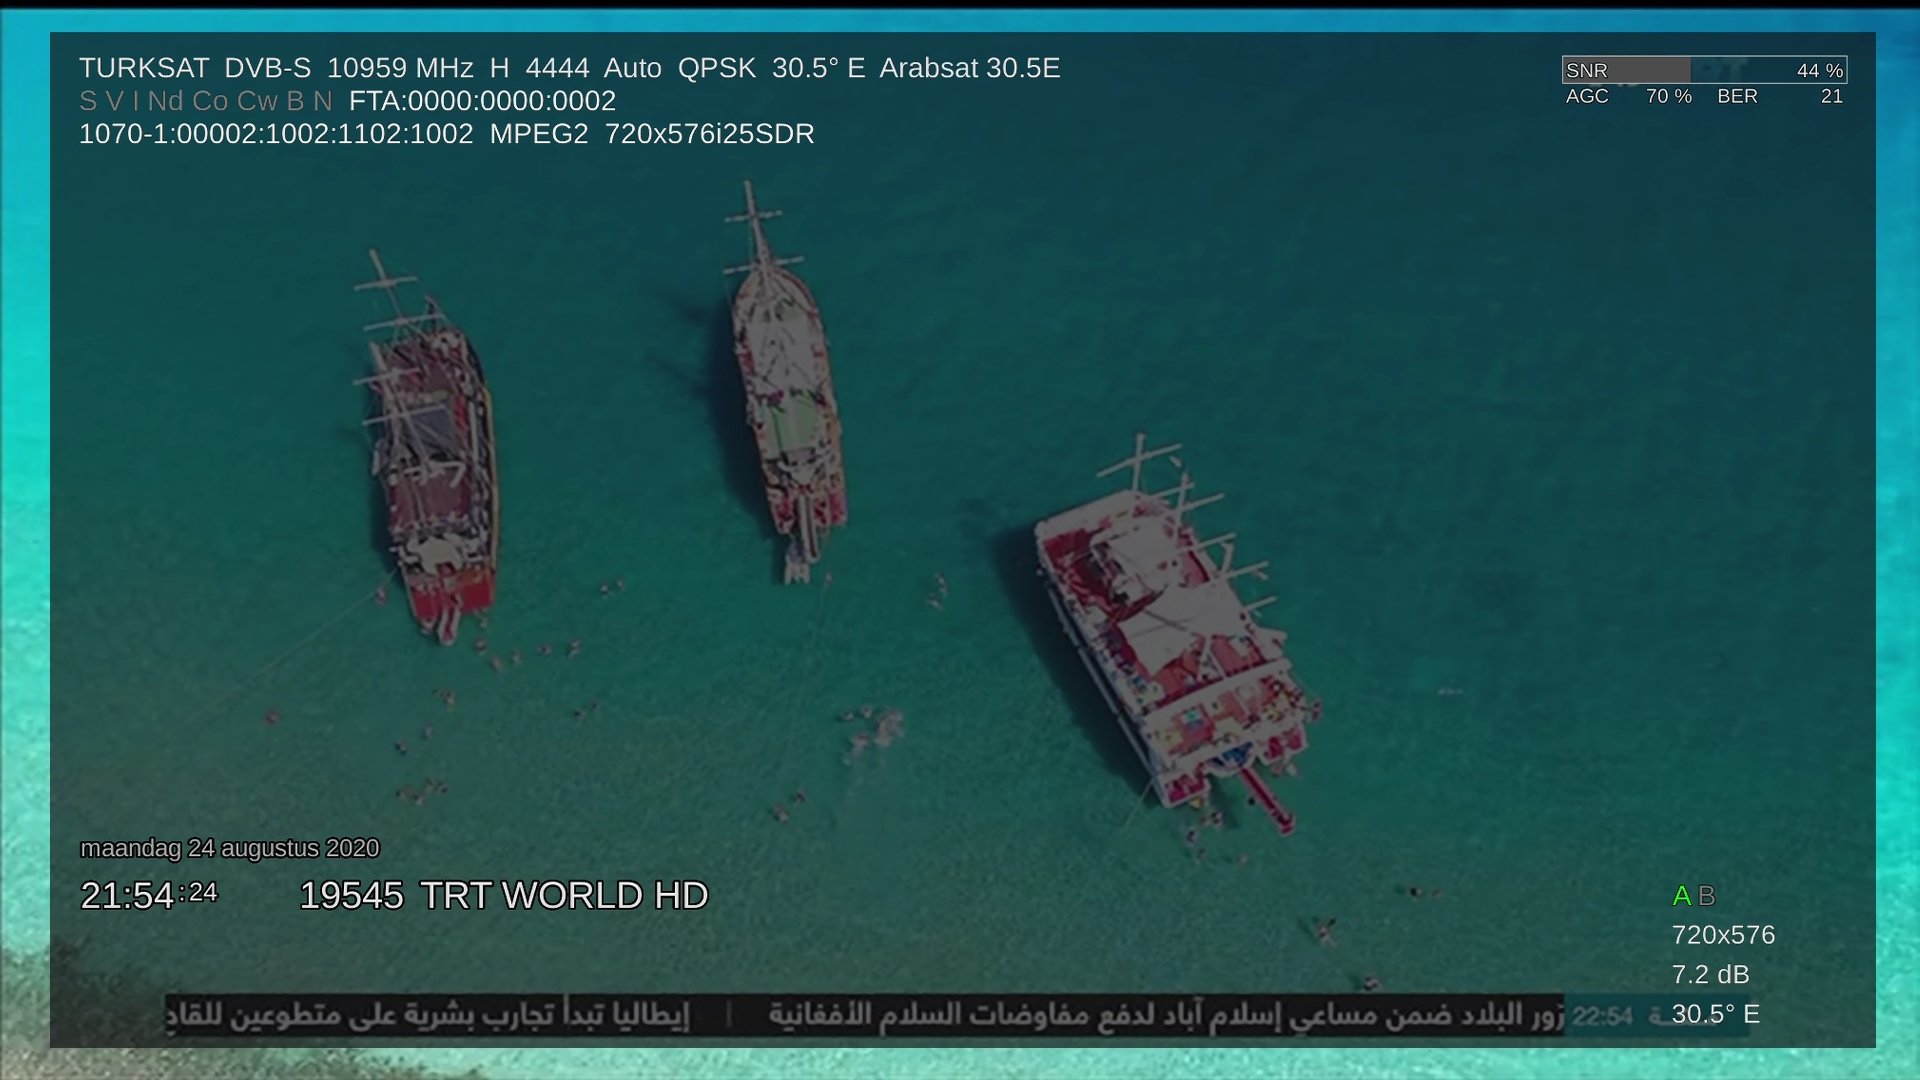
Task: Click the 'N' crypto indicator letter
Action: [x=322, y=101]
